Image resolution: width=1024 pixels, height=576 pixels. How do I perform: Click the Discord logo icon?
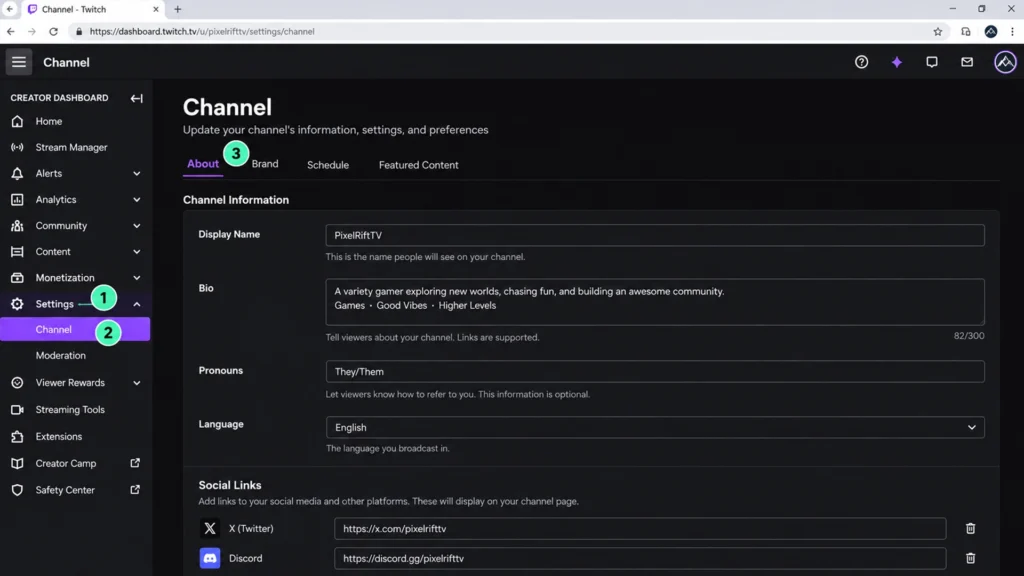[210, 558]
